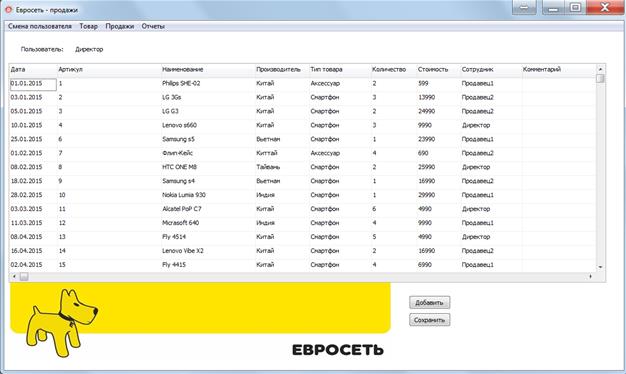This screenshot has height=374, width=626.
Task: Select the Lenovo s660 cell
Action: coord(208,125)
